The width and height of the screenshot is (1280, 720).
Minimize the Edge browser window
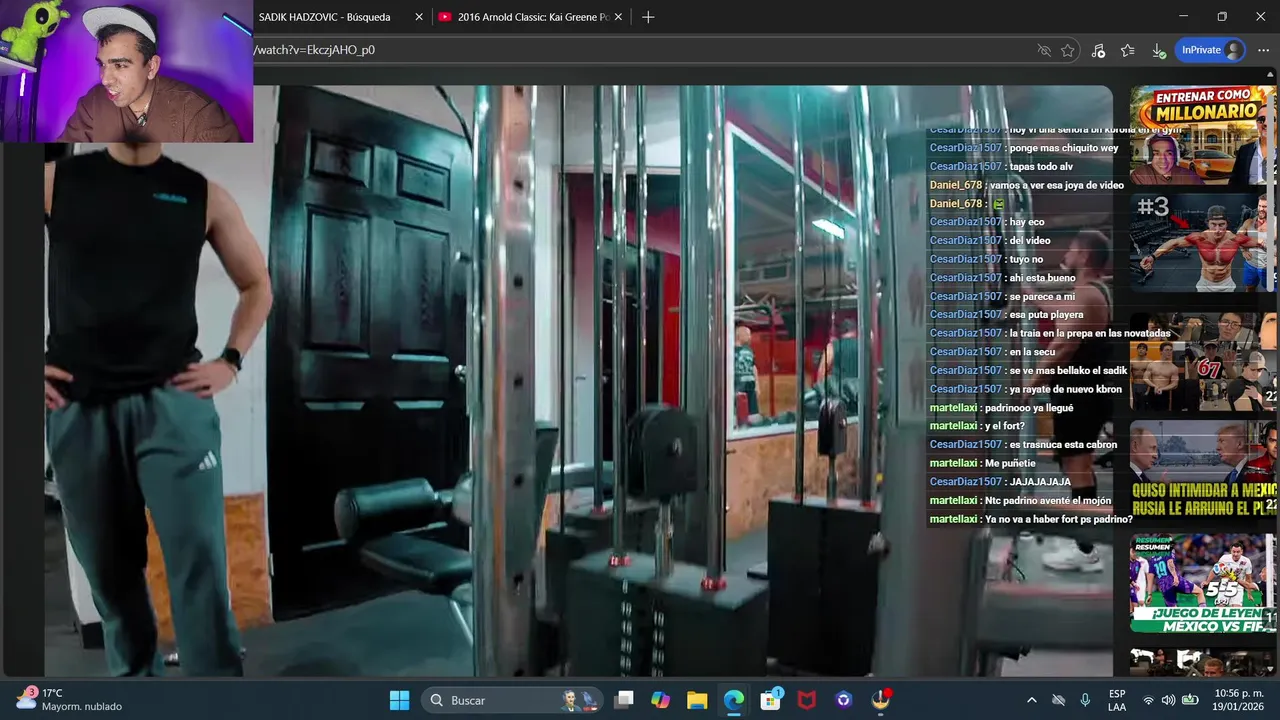coord(1183,17)
